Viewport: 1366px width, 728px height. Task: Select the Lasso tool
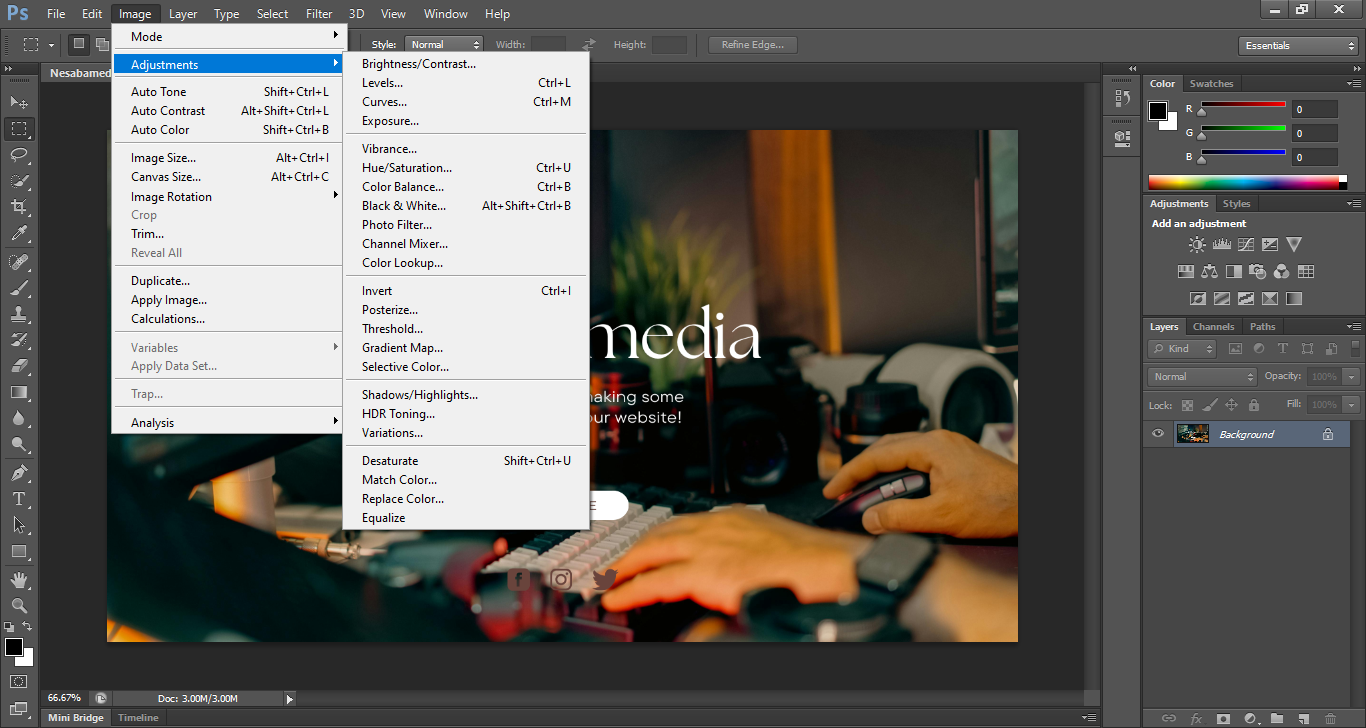click(x=19, y=155)
